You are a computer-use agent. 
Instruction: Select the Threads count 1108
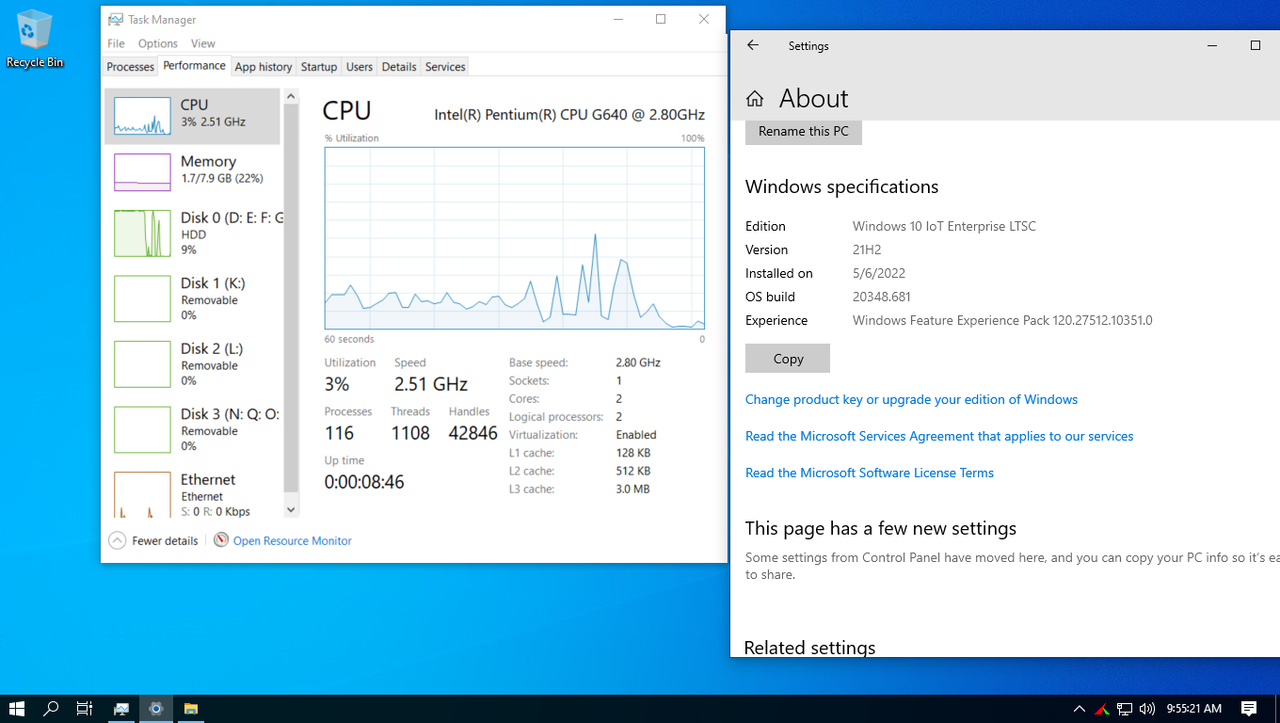tap(410, 433)
